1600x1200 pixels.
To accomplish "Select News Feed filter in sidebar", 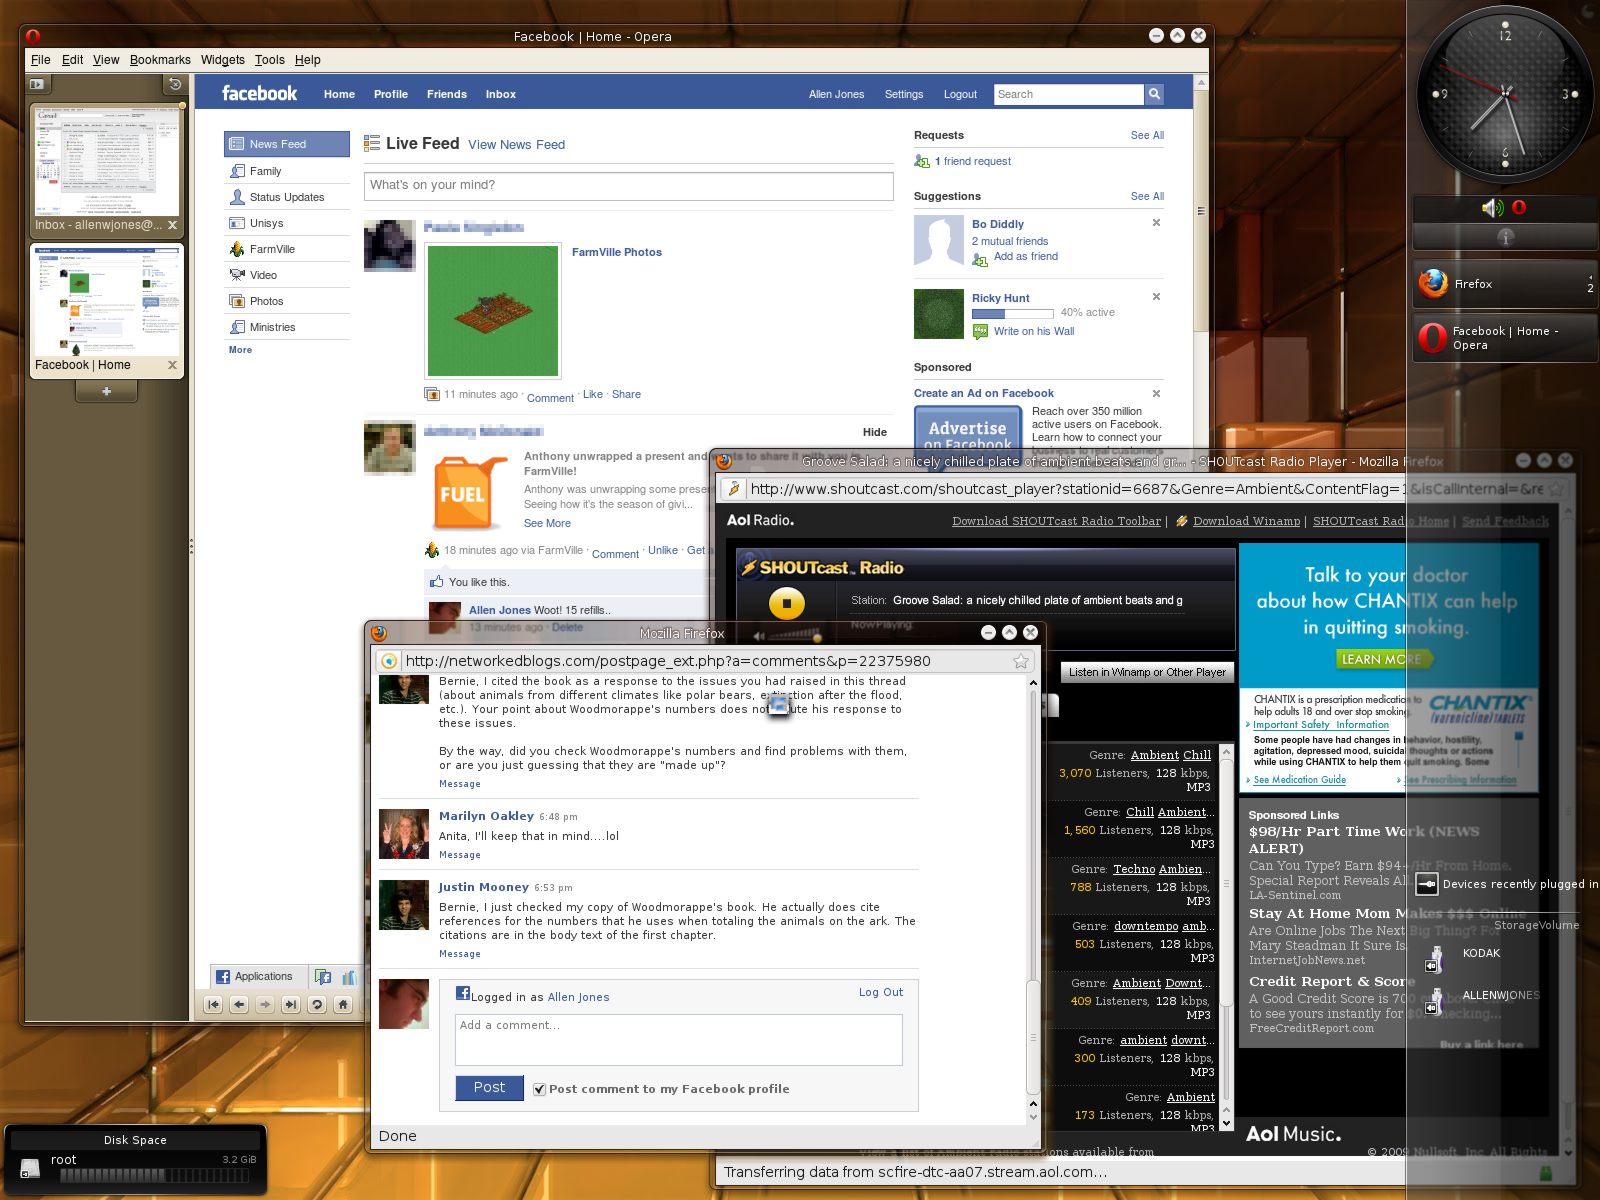I will (x=287, y=144).
